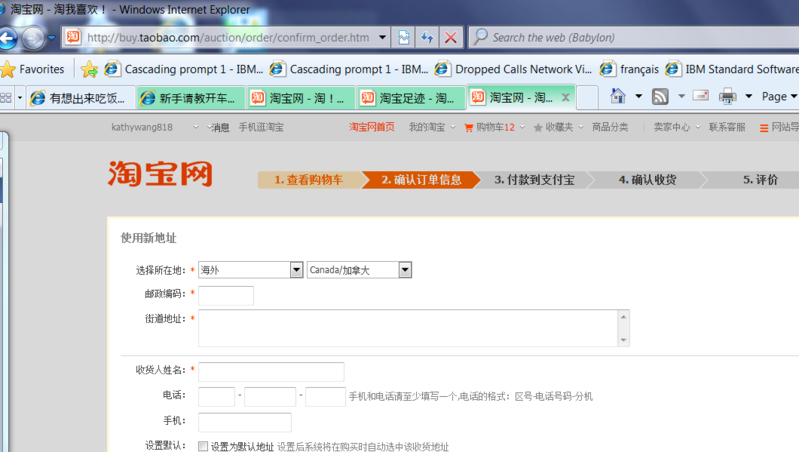Click the Taobao logo
This screenshot has width=799, height=452.
pyautogui.click(x=160, y=174)
